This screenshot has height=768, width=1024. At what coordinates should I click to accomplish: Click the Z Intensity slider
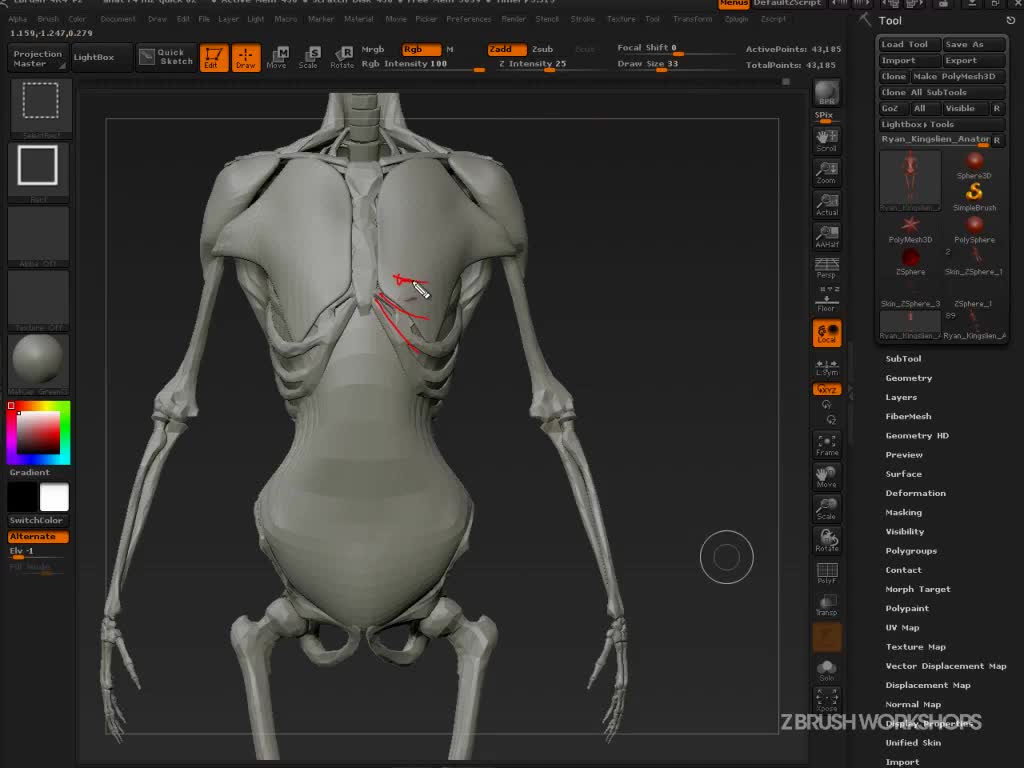click(x=550, y=65)
